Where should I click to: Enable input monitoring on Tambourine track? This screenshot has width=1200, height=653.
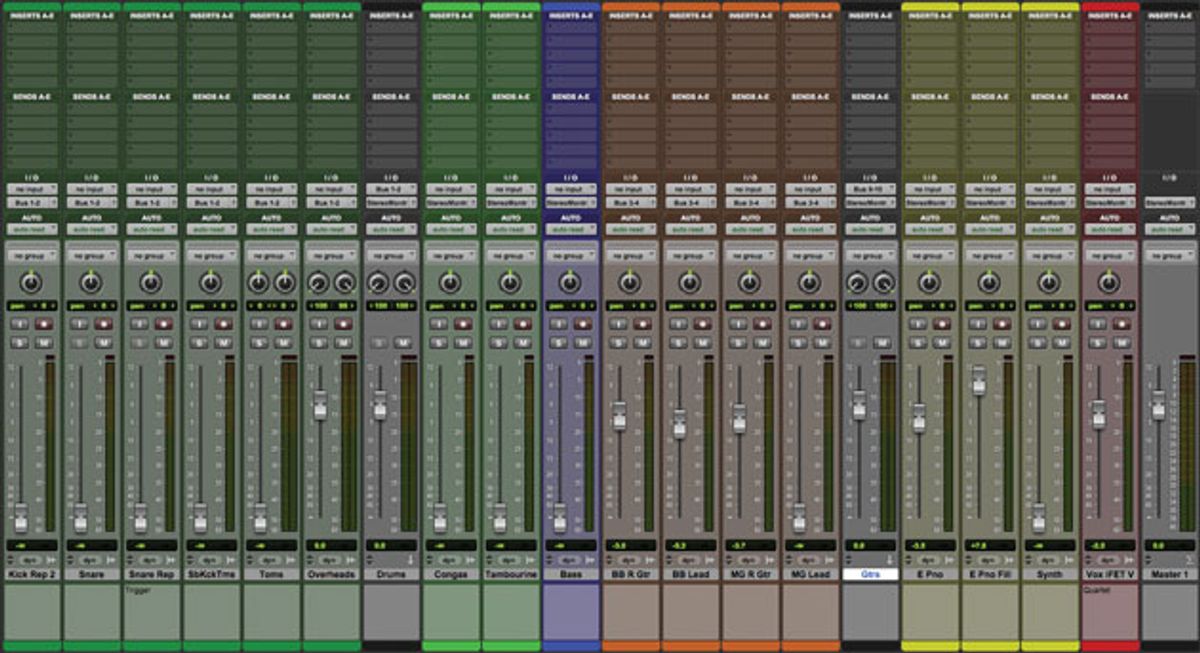coord(498,324)
